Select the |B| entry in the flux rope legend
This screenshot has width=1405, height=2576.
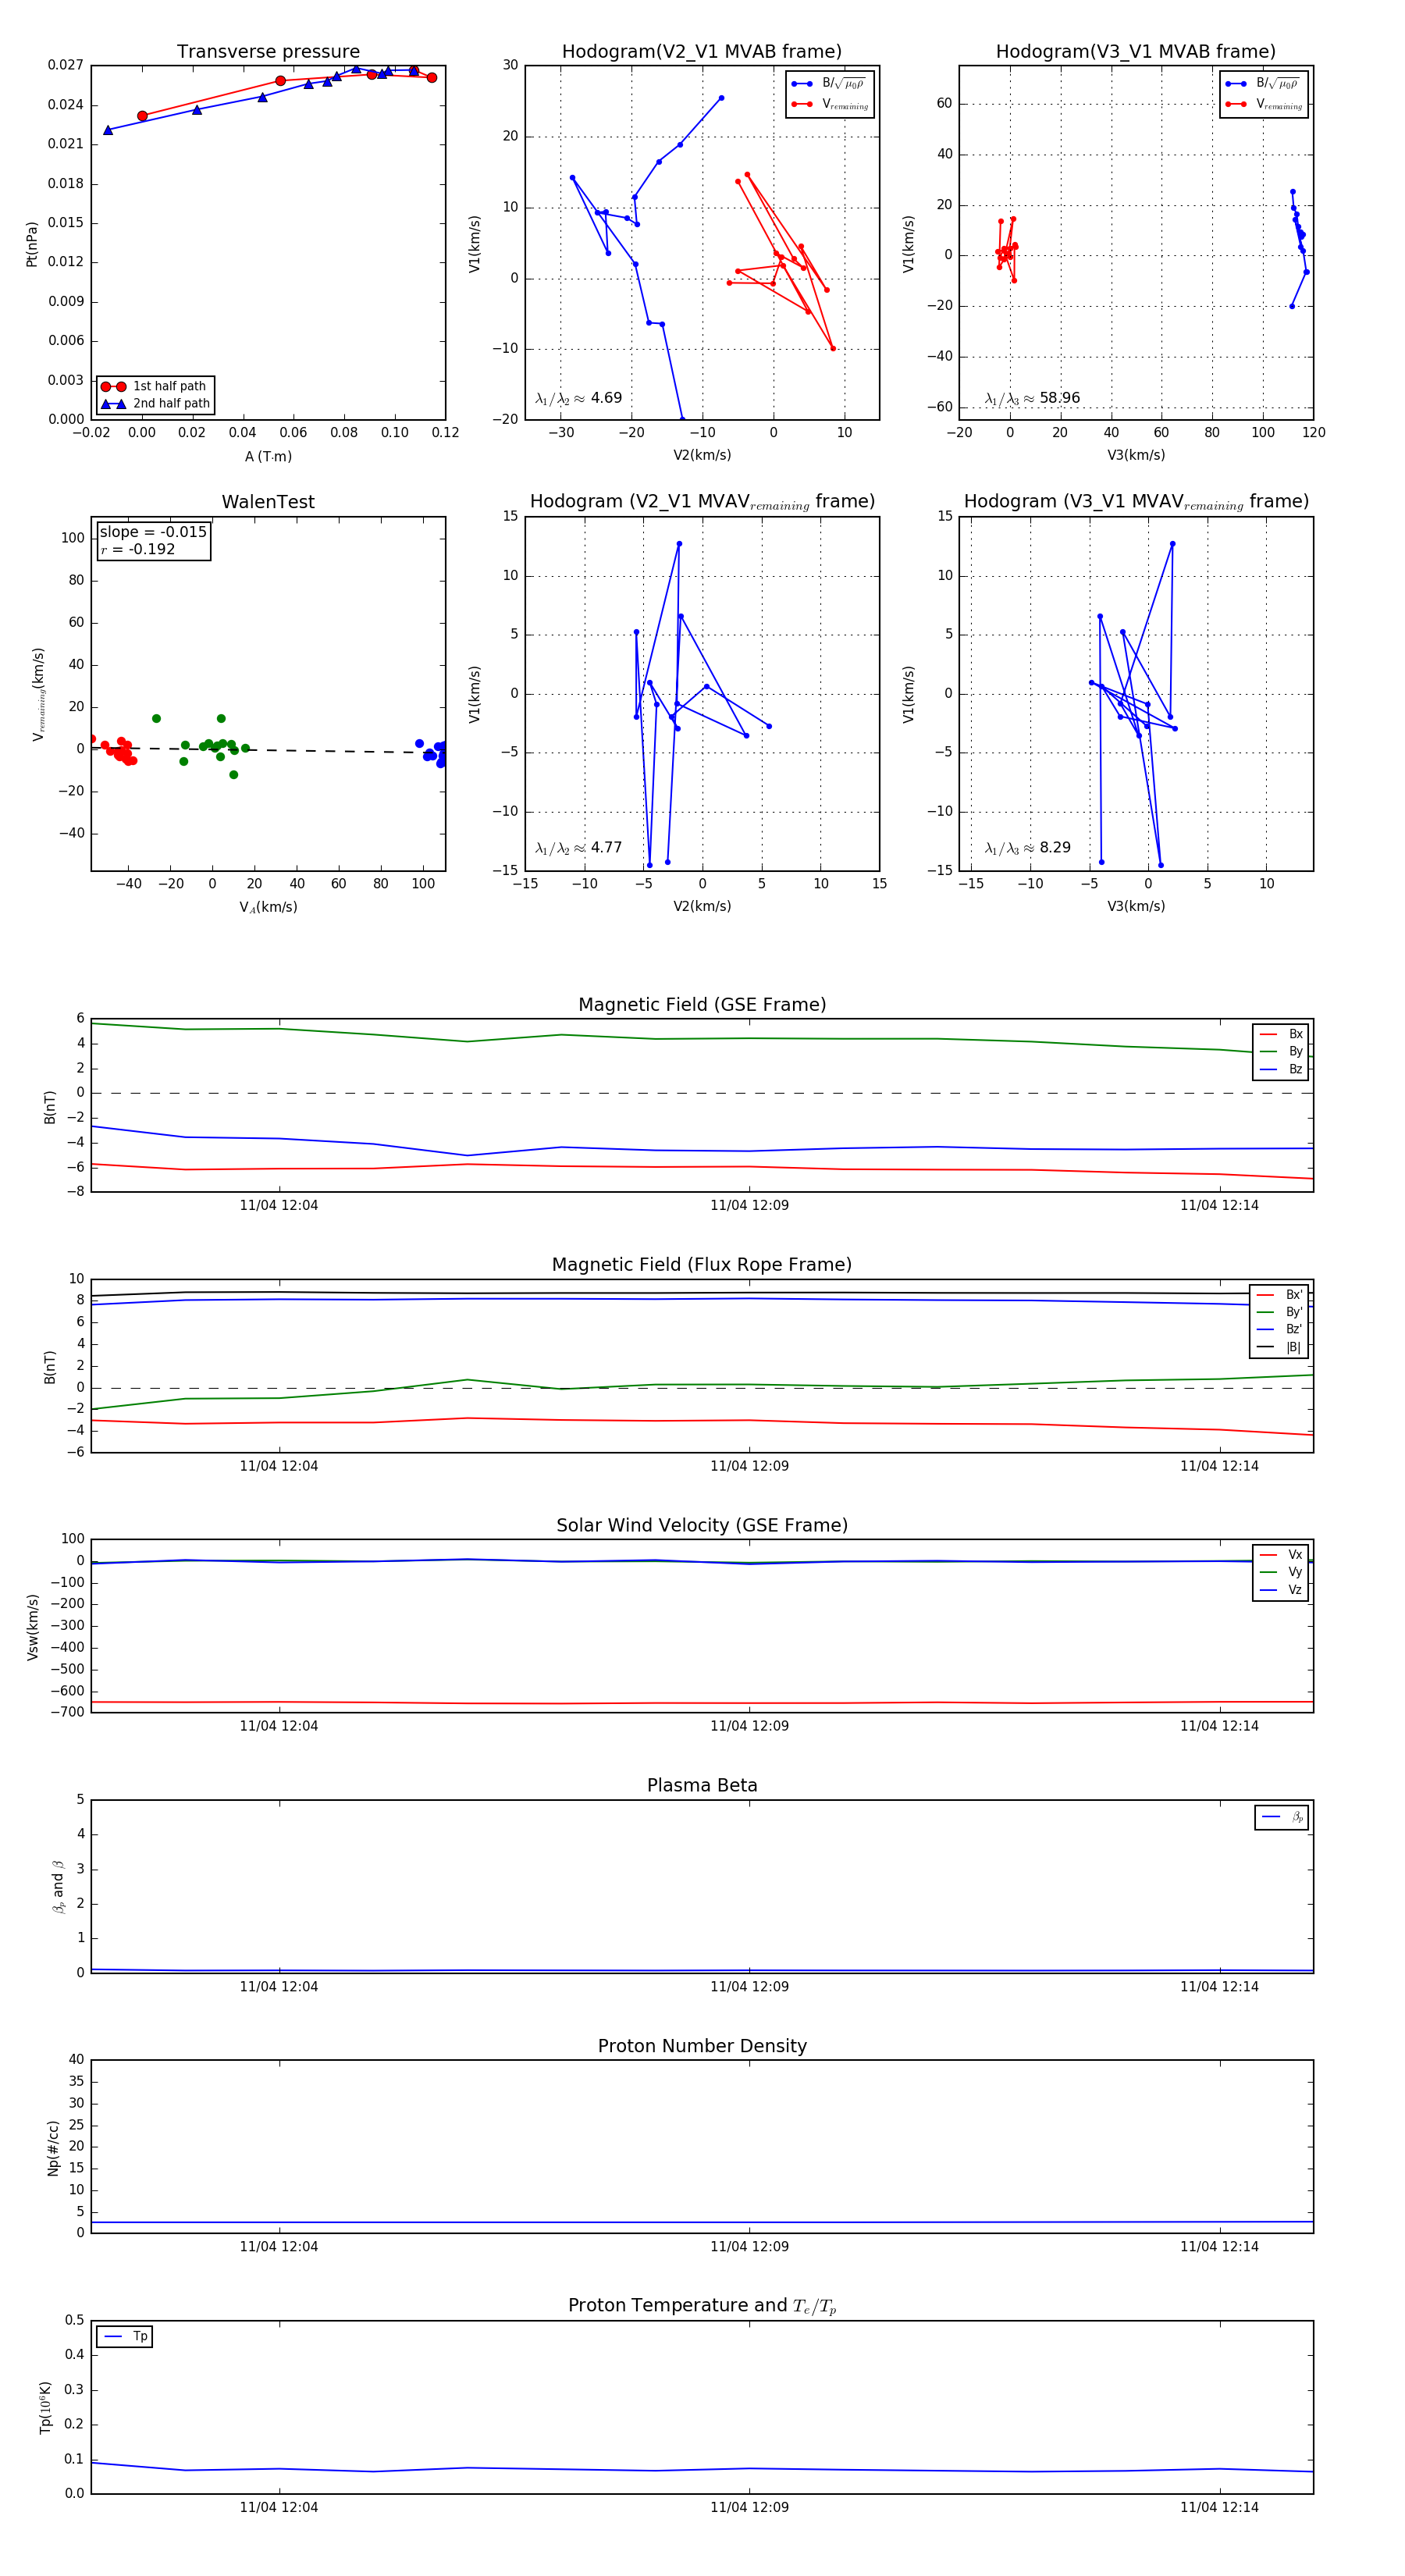pos(1279,1348)
